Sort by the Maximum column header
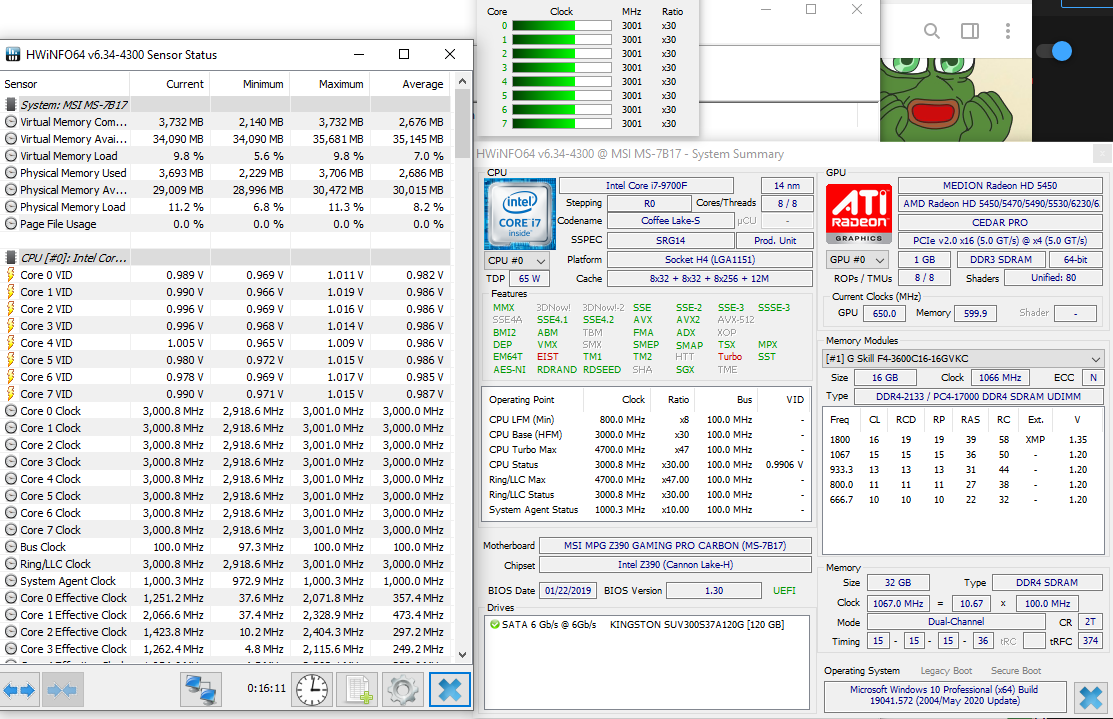1113x719 pixels. (330, 84)
